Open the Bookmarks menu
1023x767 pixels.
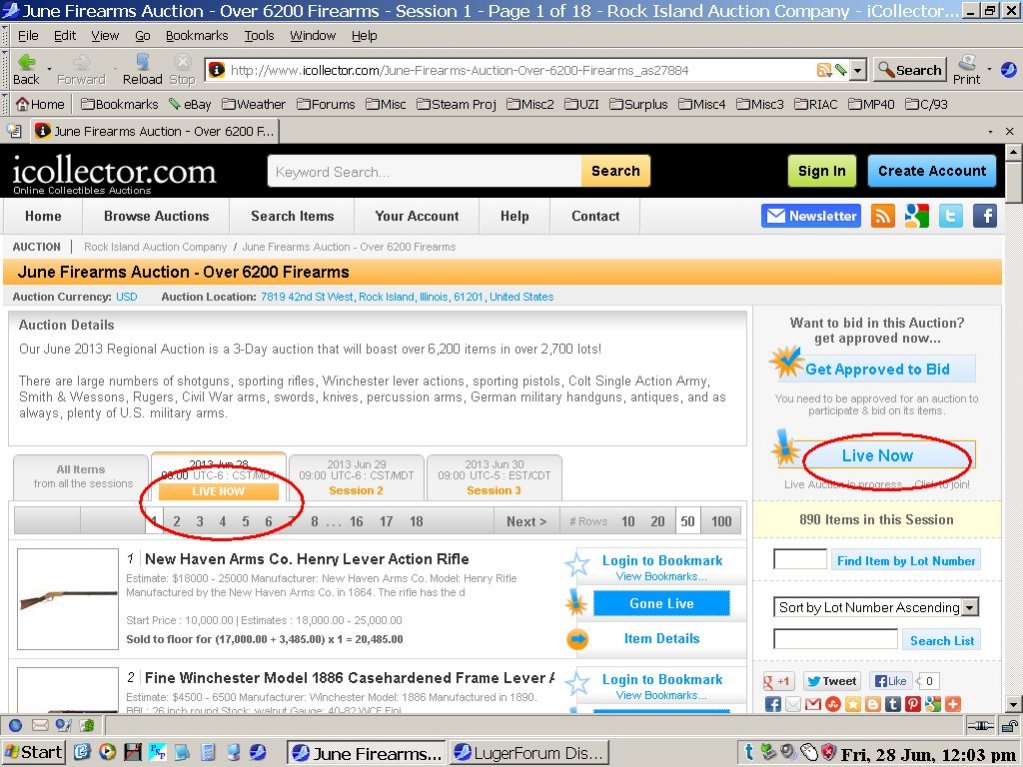(x=196, y=36)
